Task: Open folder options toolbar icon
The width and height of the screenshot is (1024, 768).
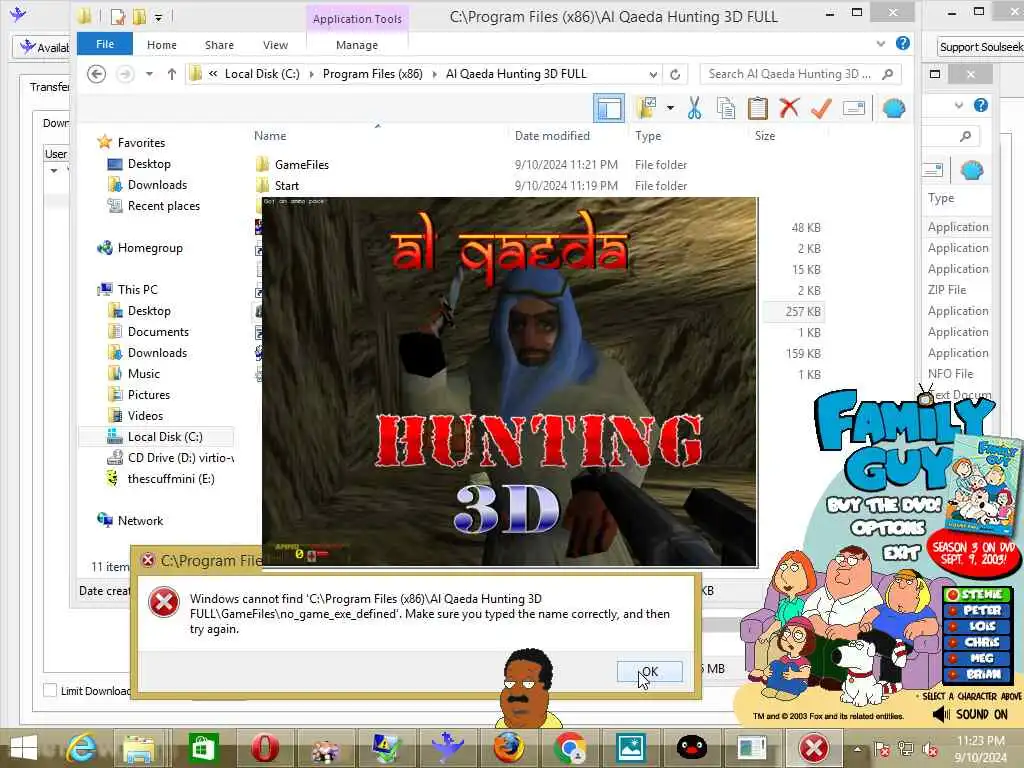Action: [647, 108]
